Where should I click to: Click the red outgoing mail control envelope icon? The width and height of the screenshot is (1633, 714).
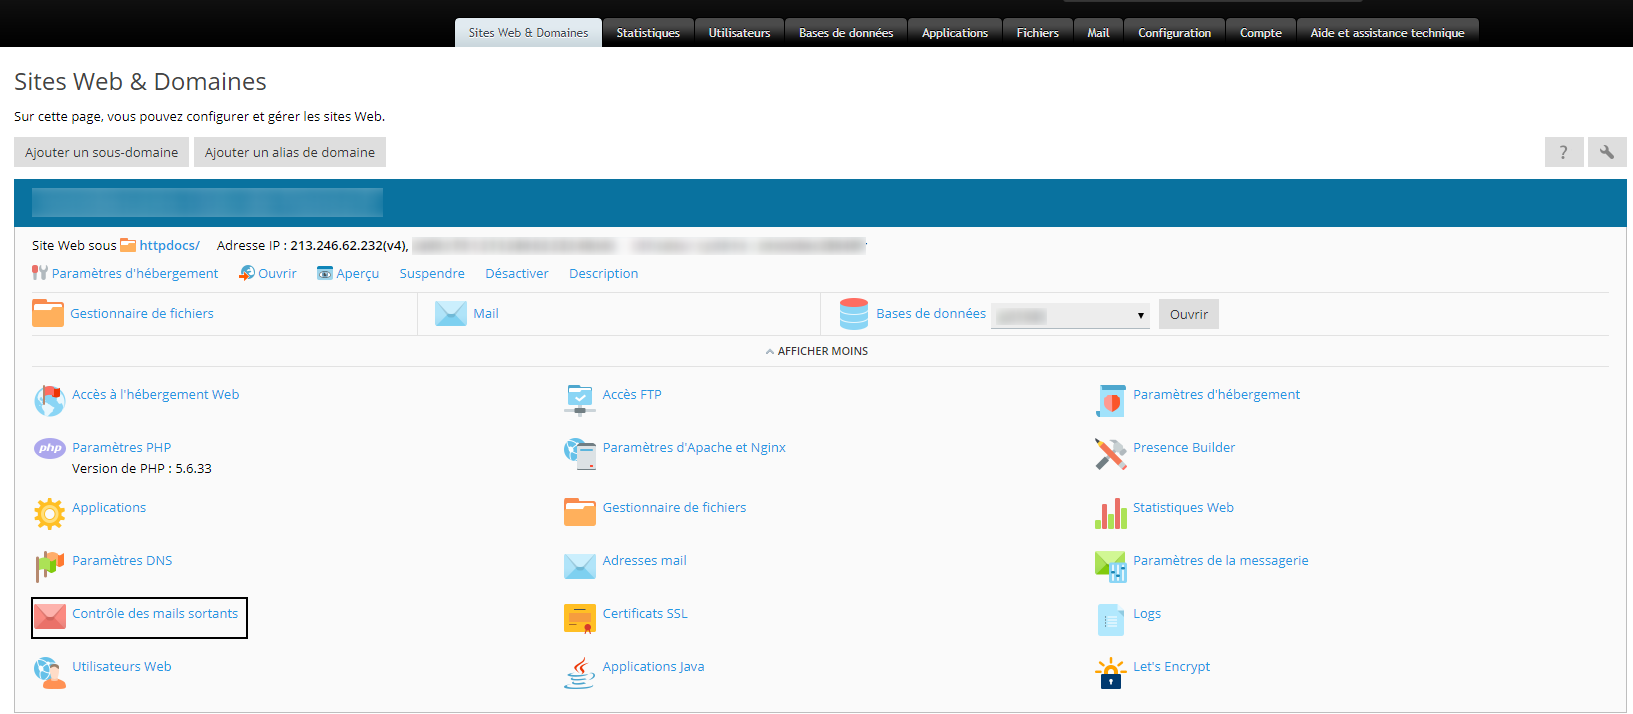(49, 617)
